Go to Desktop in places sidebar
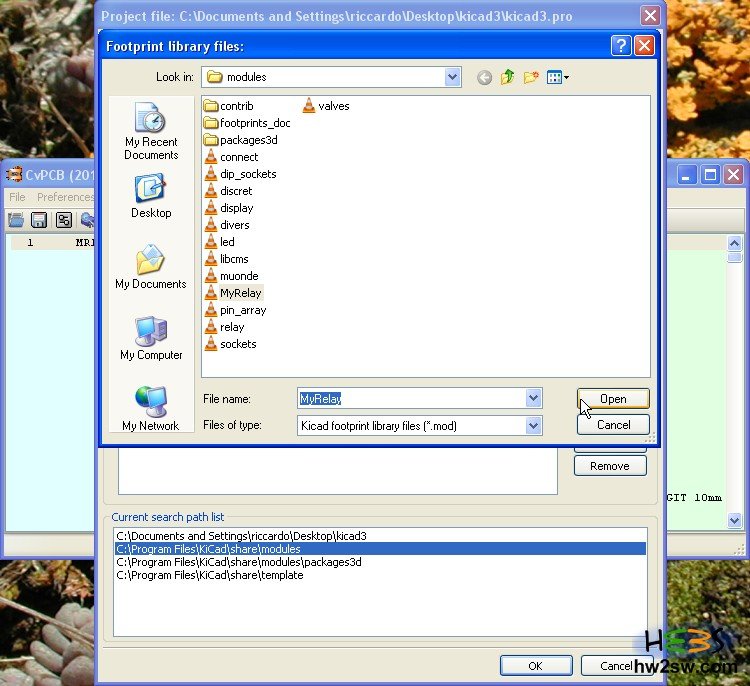The height and width of the screenshot is (686, 750). point(151,196)
